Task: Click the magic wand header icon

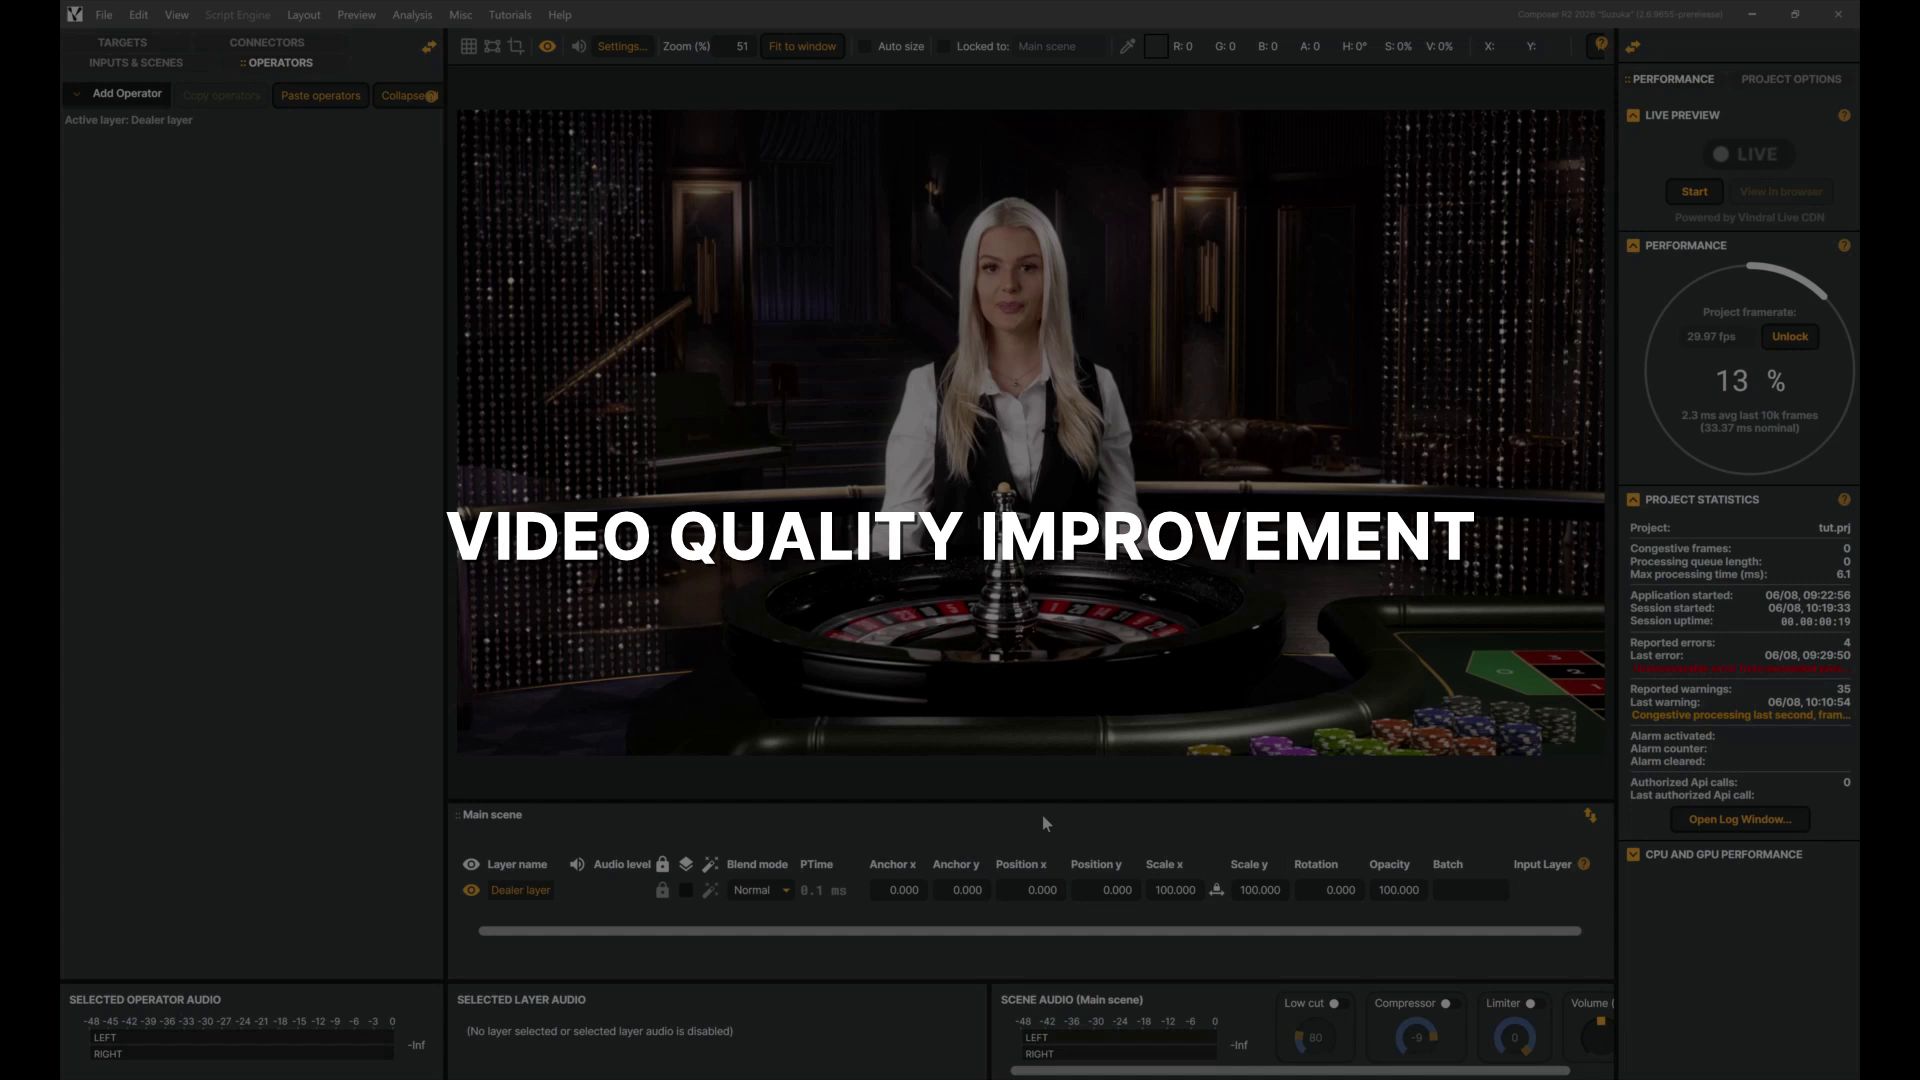Action: (710, 864)
